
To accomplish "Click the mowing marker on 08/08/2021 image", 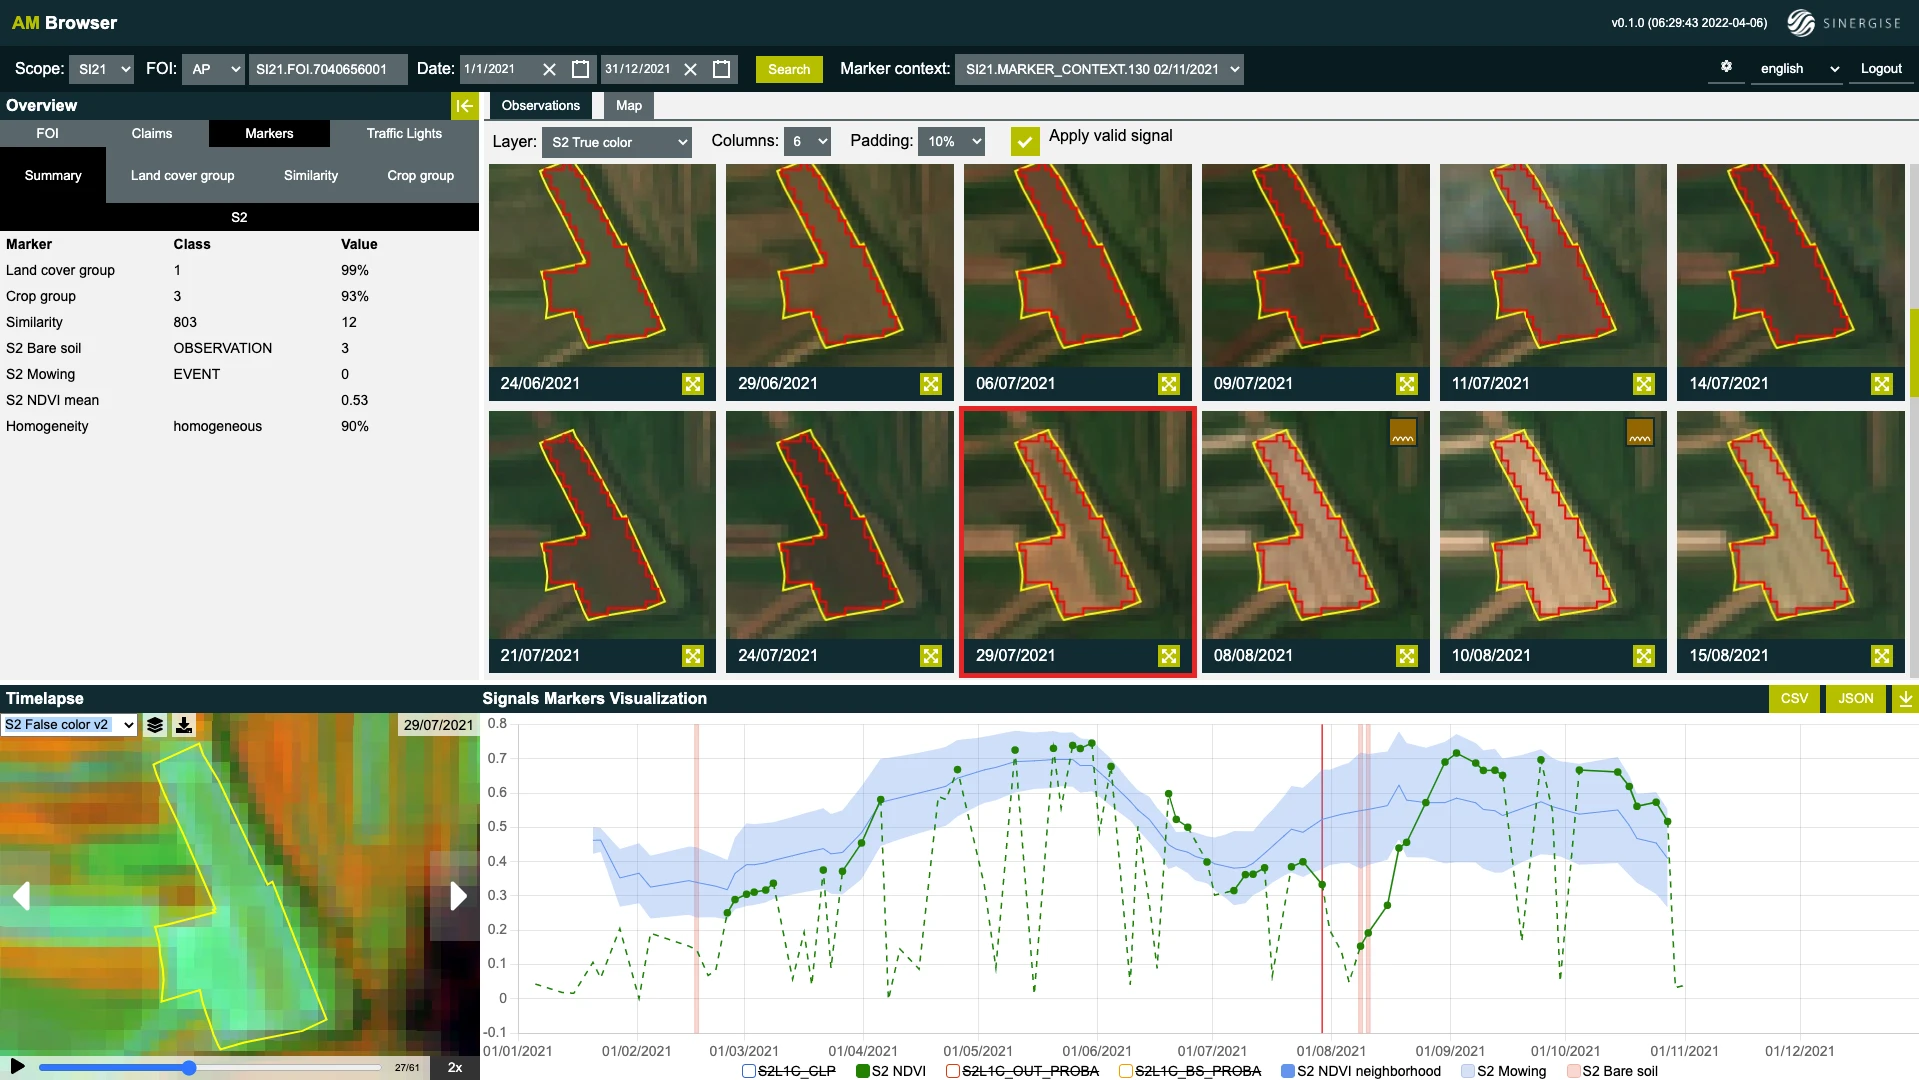I will tap(1403, 433).
